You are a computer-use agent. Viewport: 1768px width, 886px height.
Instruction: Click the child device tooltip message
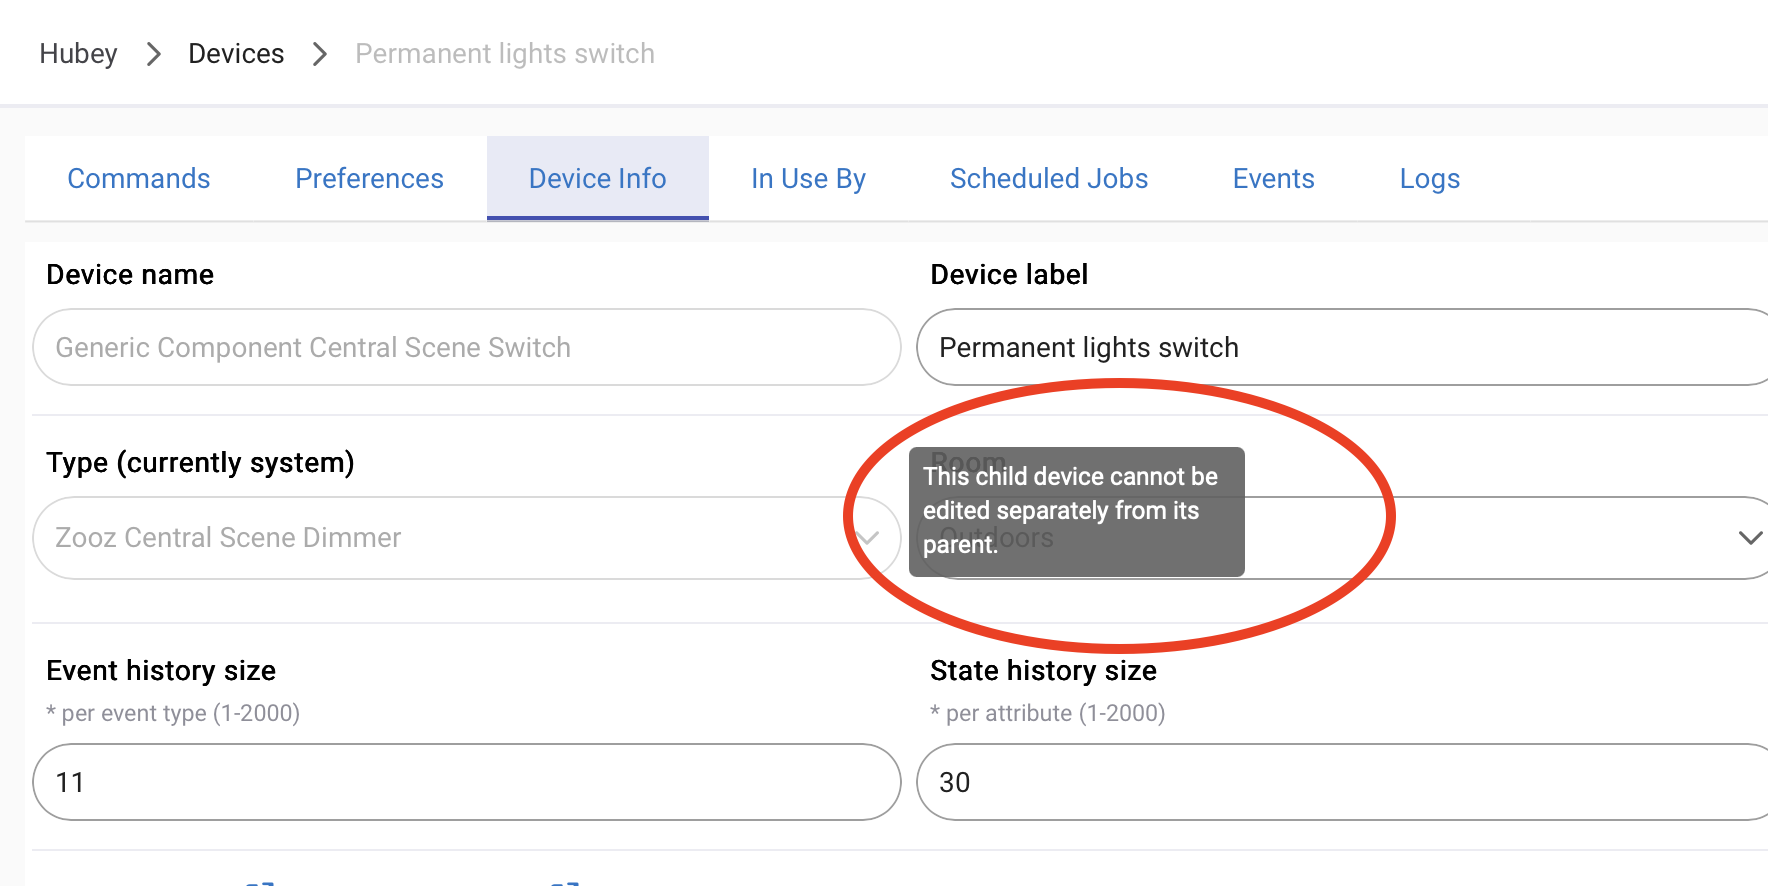click(x=1076, y=511)
